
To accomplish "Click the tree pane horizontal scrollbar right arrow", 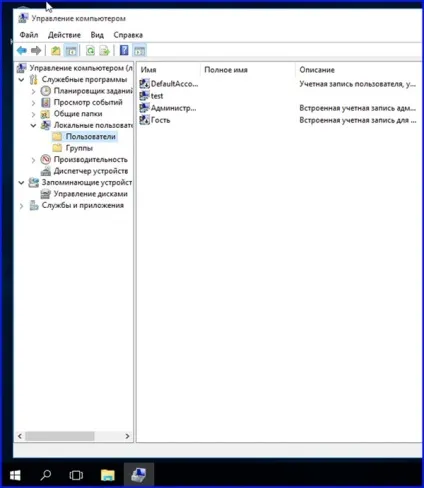I will 127,436.
